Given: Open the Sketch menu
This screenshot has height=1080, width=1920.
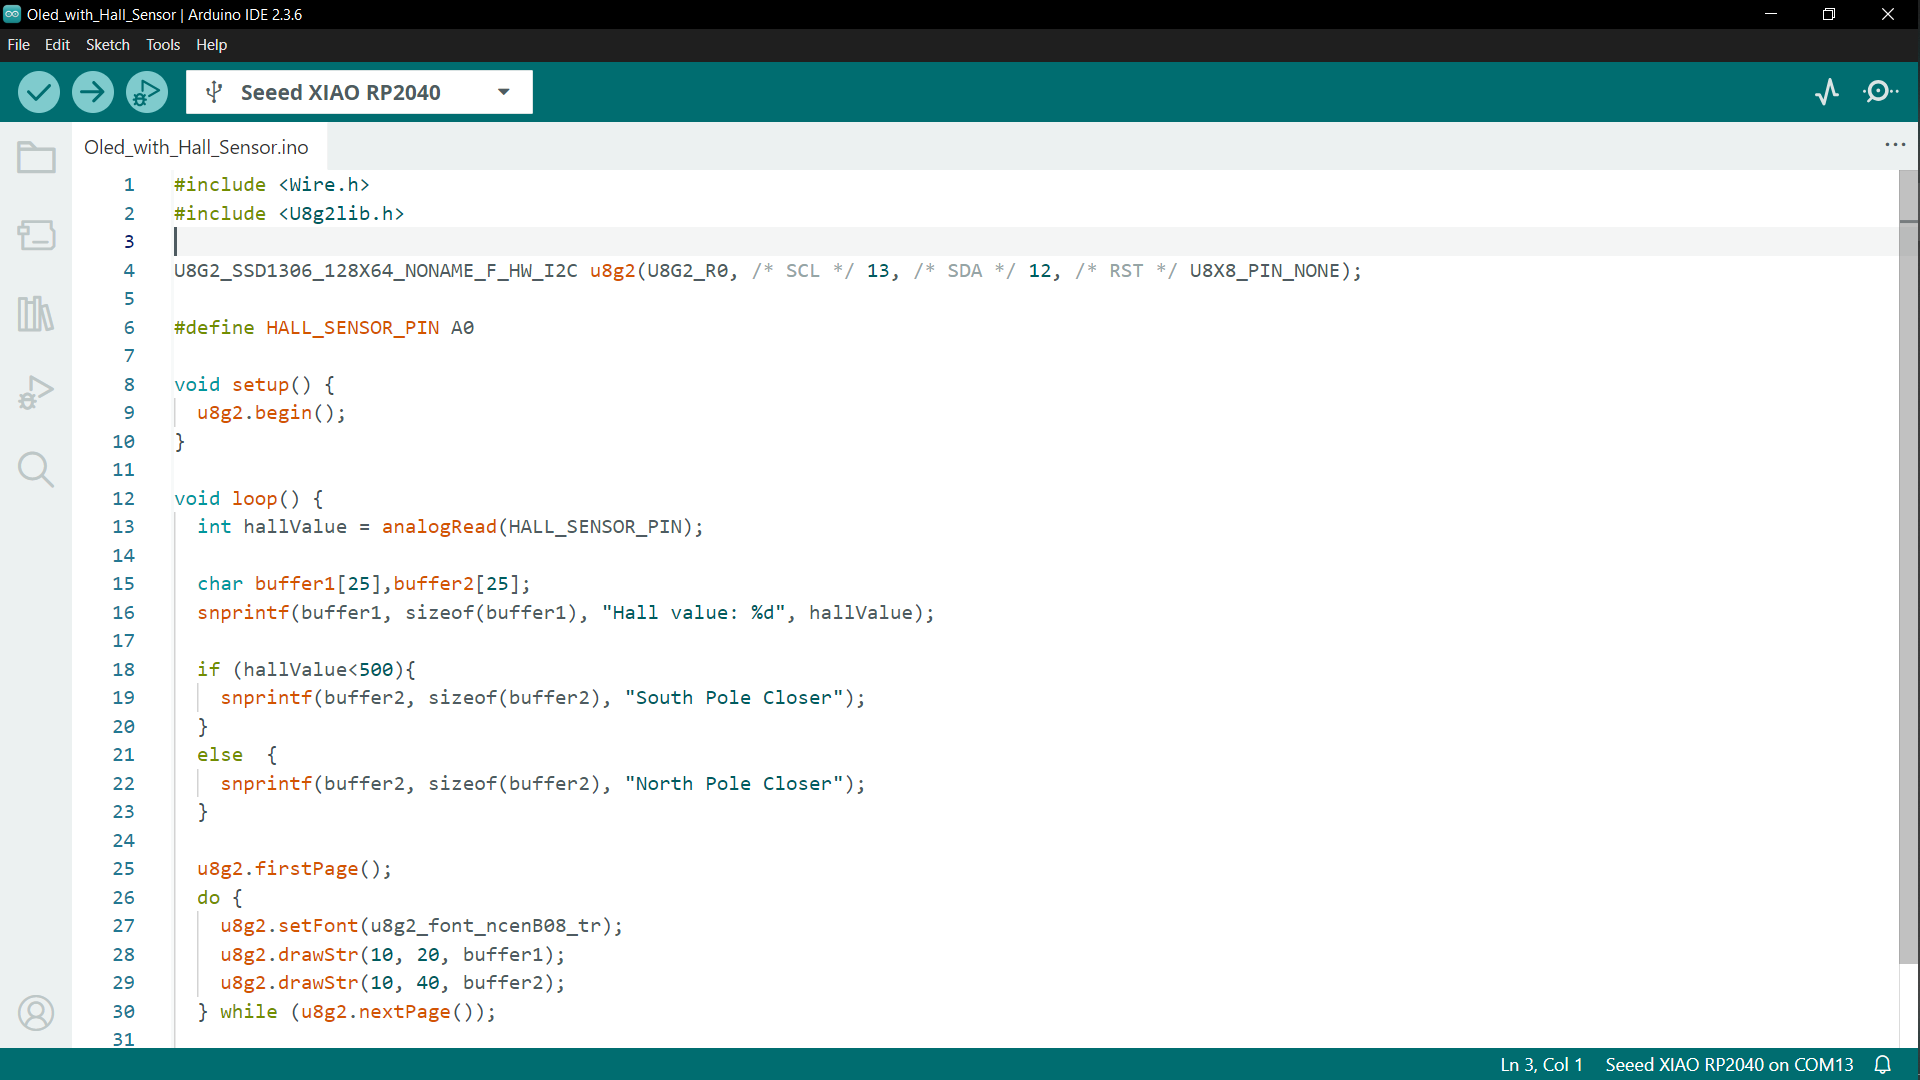Looking at the screenshot, I should click(107, 45).
